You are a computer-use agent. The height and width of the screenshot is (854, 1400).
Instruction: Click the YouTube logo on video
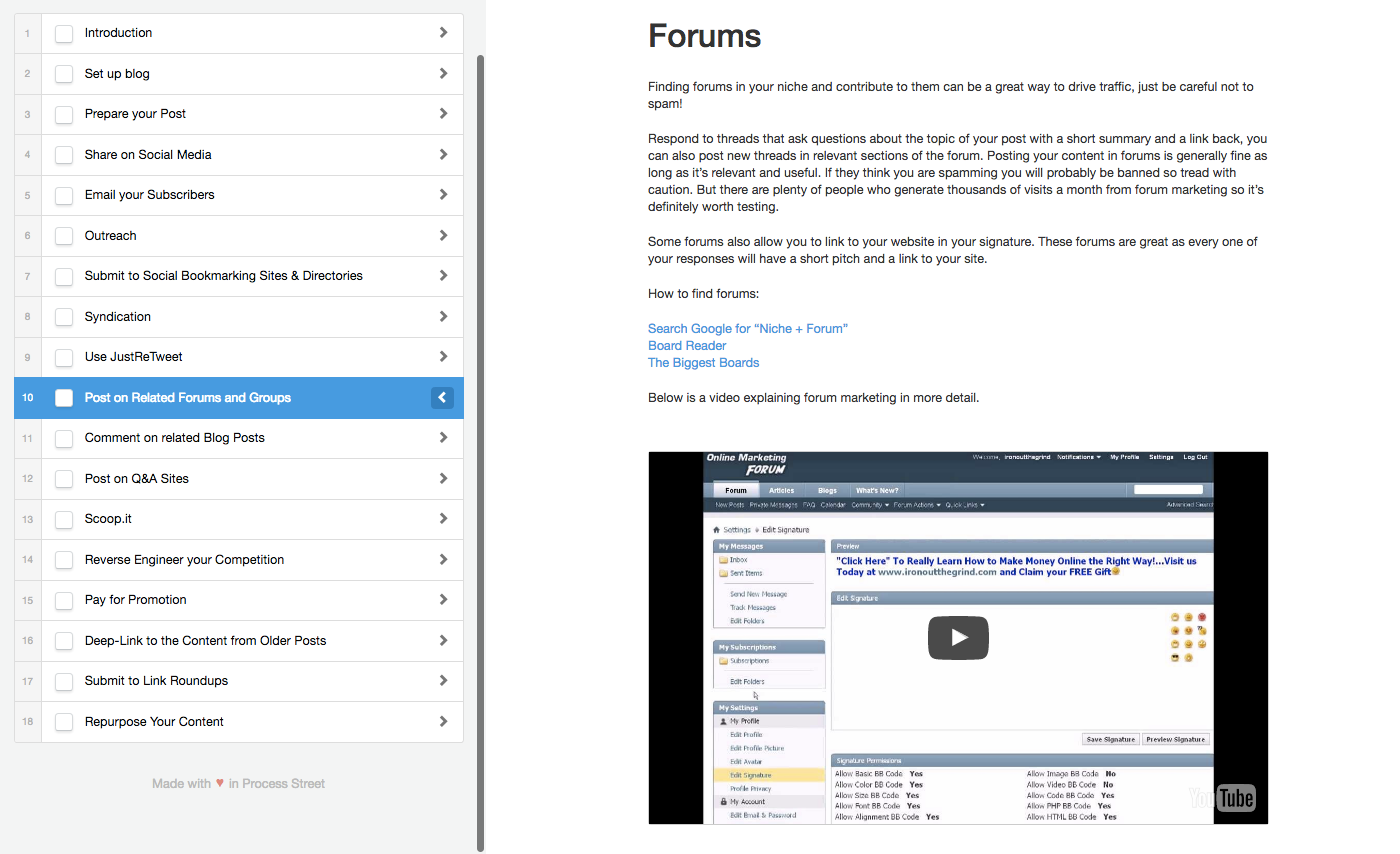point(1222,797)
